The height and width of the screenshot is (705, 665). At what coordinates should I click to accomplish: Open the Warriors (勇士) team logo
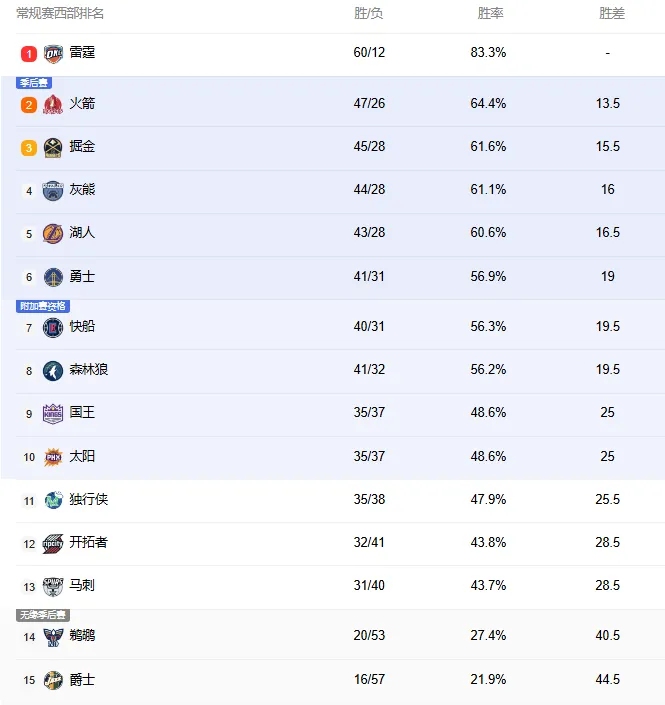[x=53, y=277]
